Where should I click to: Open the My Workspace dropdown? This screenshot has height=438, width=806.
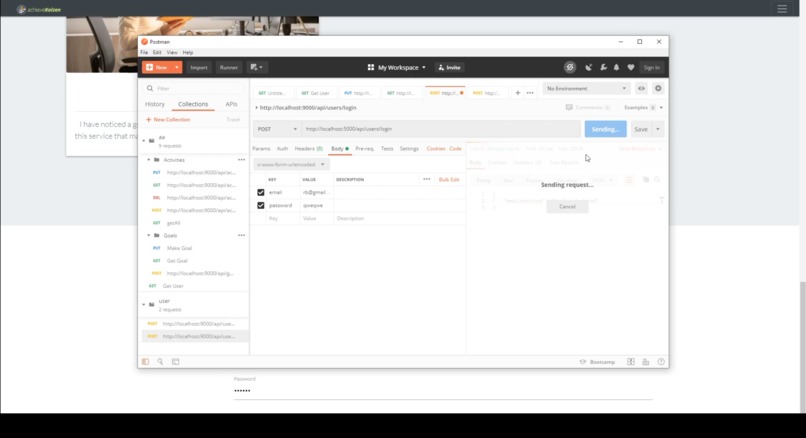tap(397, 67)
